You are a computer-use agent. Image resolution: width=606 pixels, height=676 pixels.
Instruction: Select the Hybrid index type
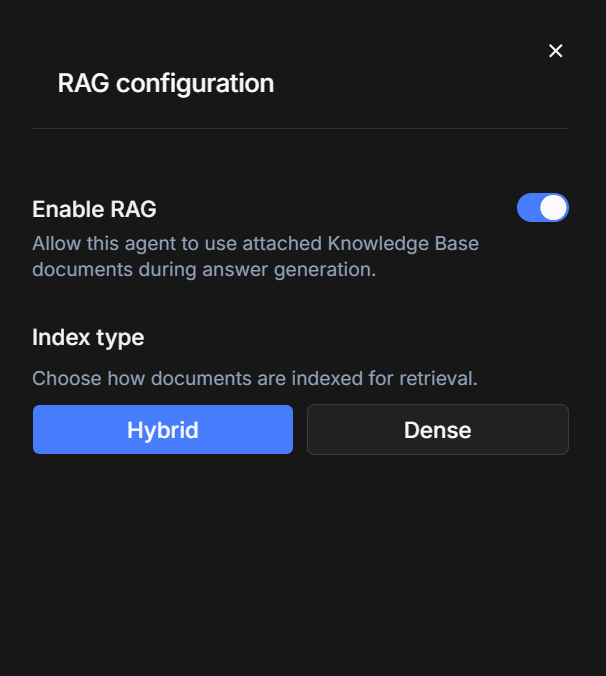(x=163, y=429)
